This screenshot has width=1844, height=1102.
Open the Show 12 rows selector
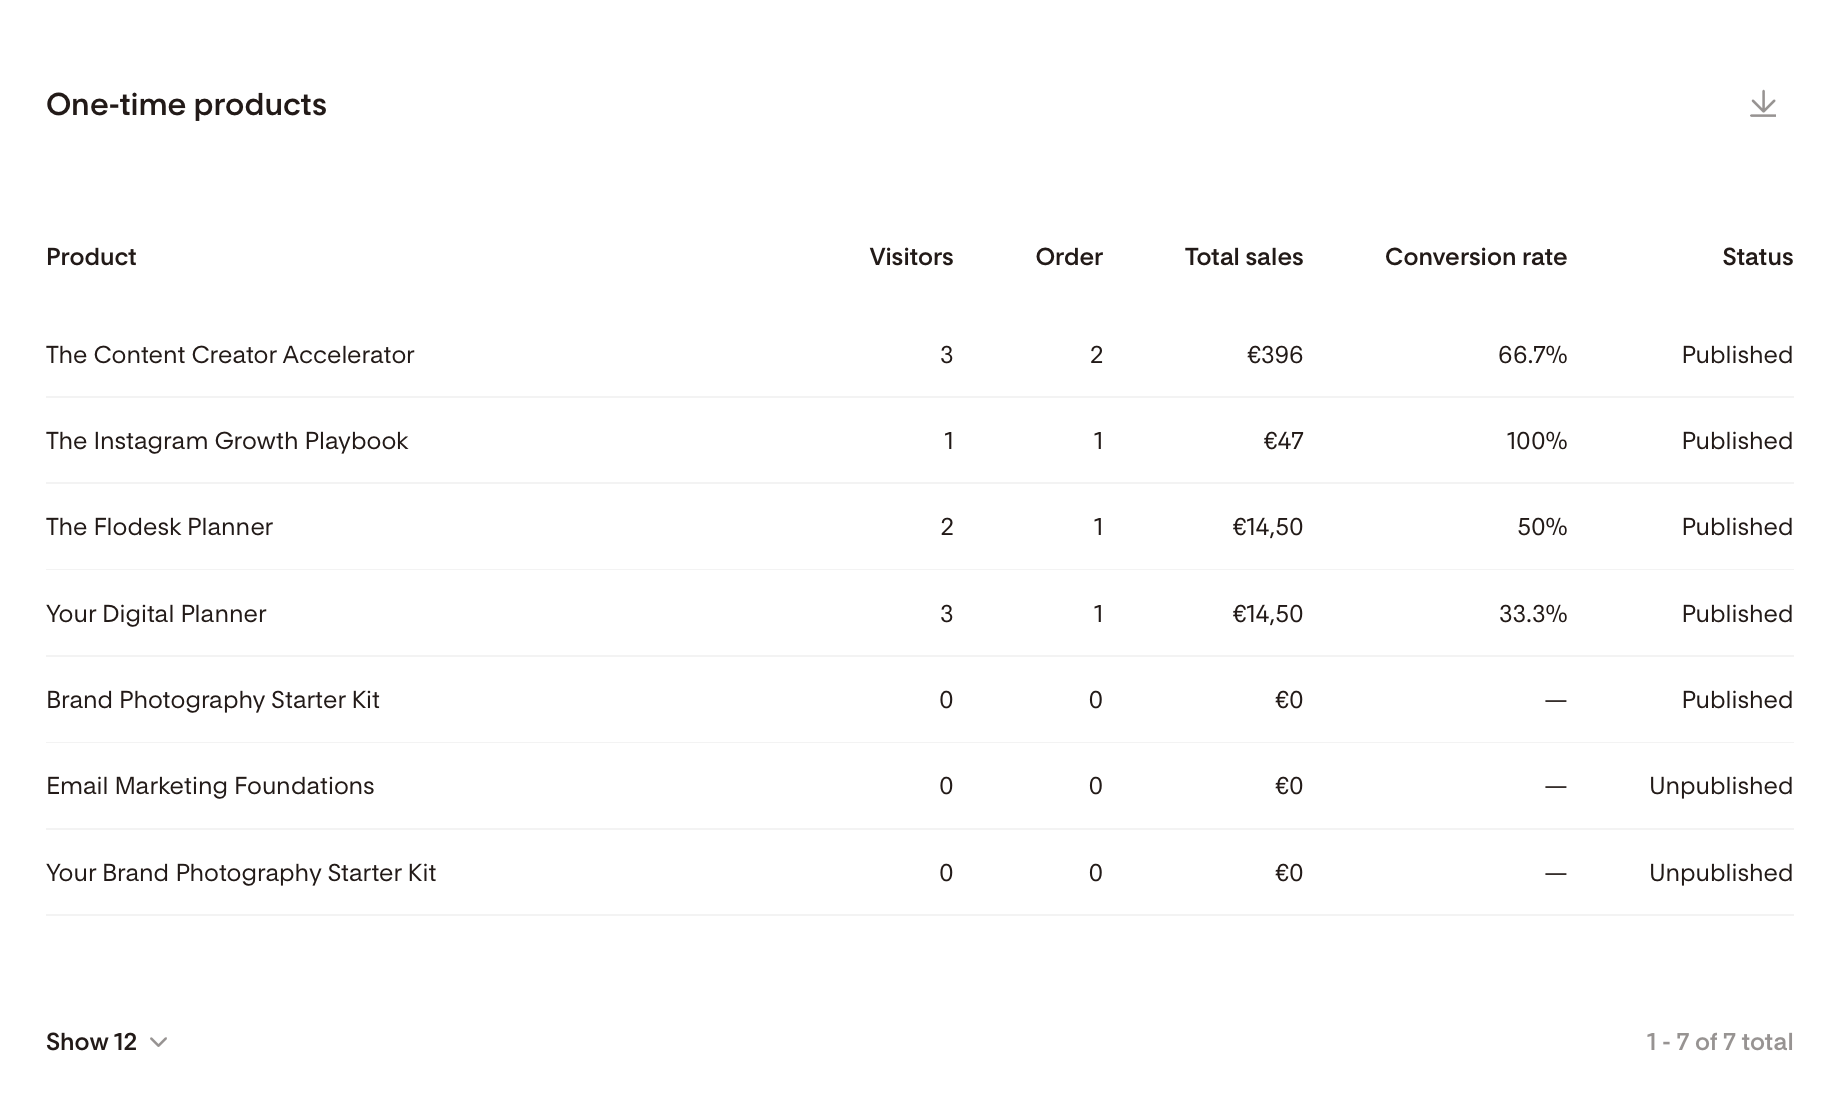click(106, 1042)
